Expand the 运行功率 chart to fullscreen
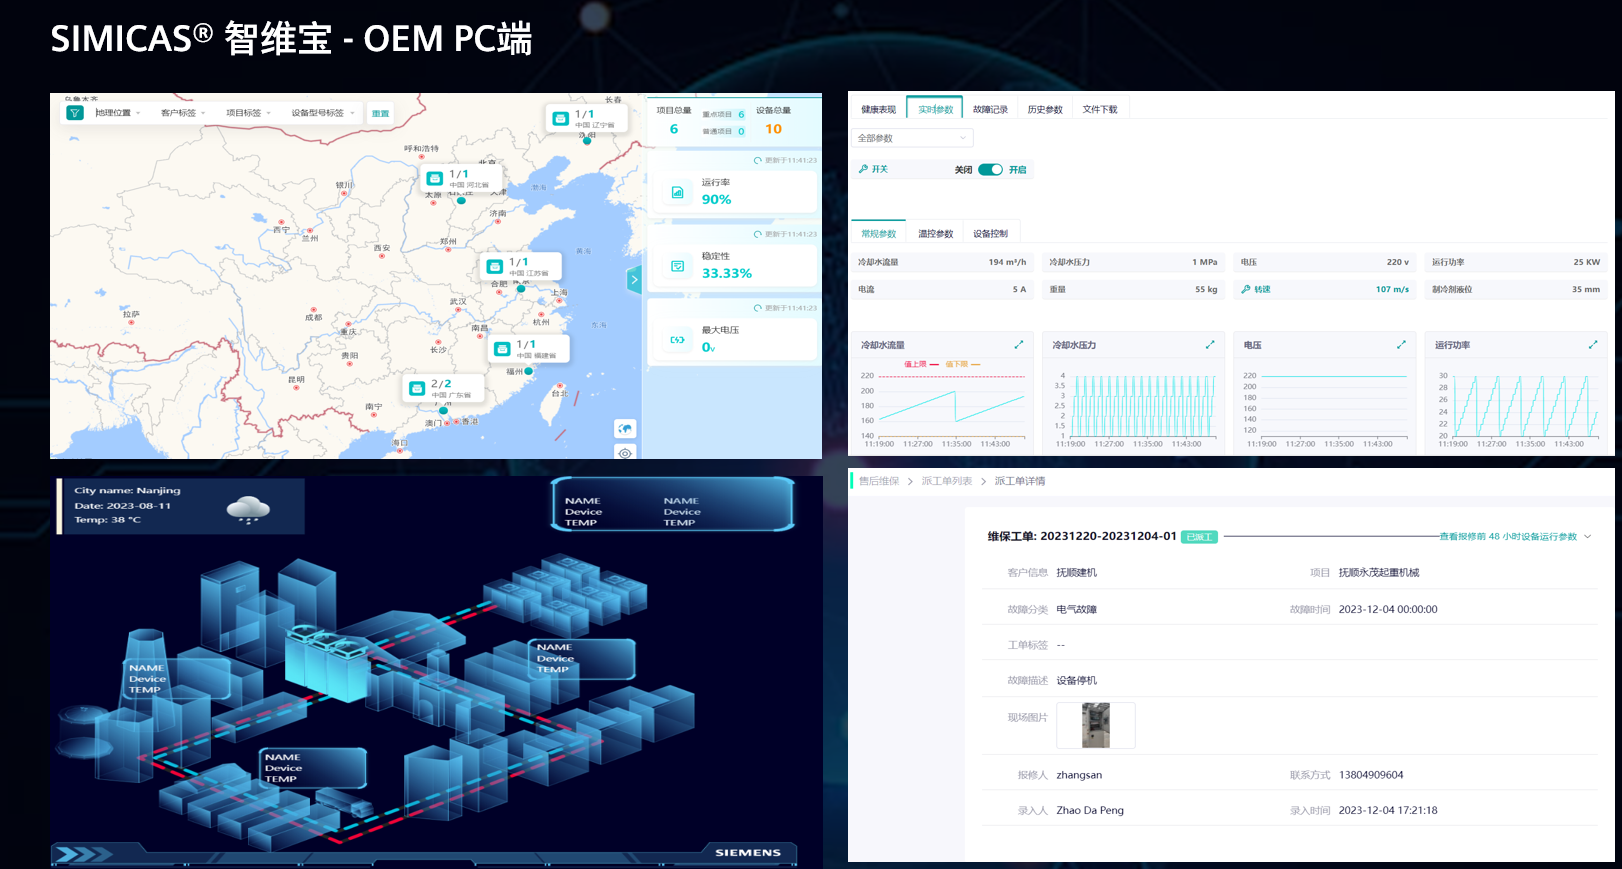The image size is (1622, 869). (1593, 345)
